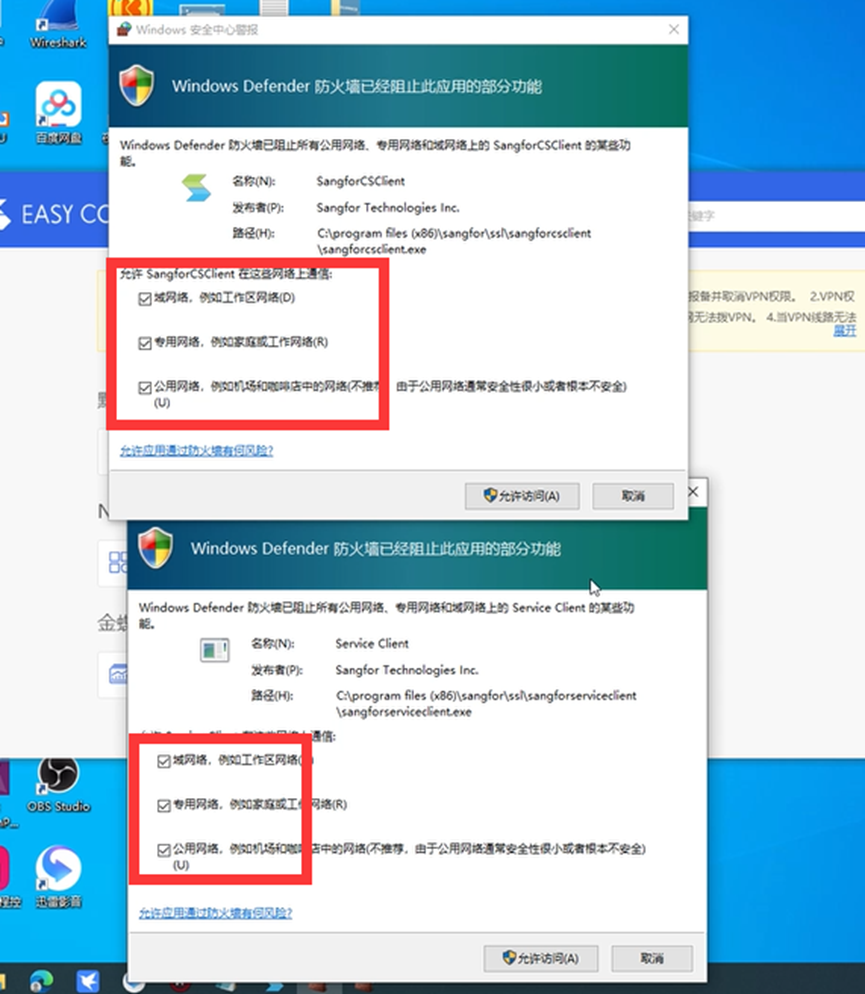The image size is (865, 994).
Task: Click the blue bird taskbar icon
Action: pyautogui.click(x=89, y=980)
